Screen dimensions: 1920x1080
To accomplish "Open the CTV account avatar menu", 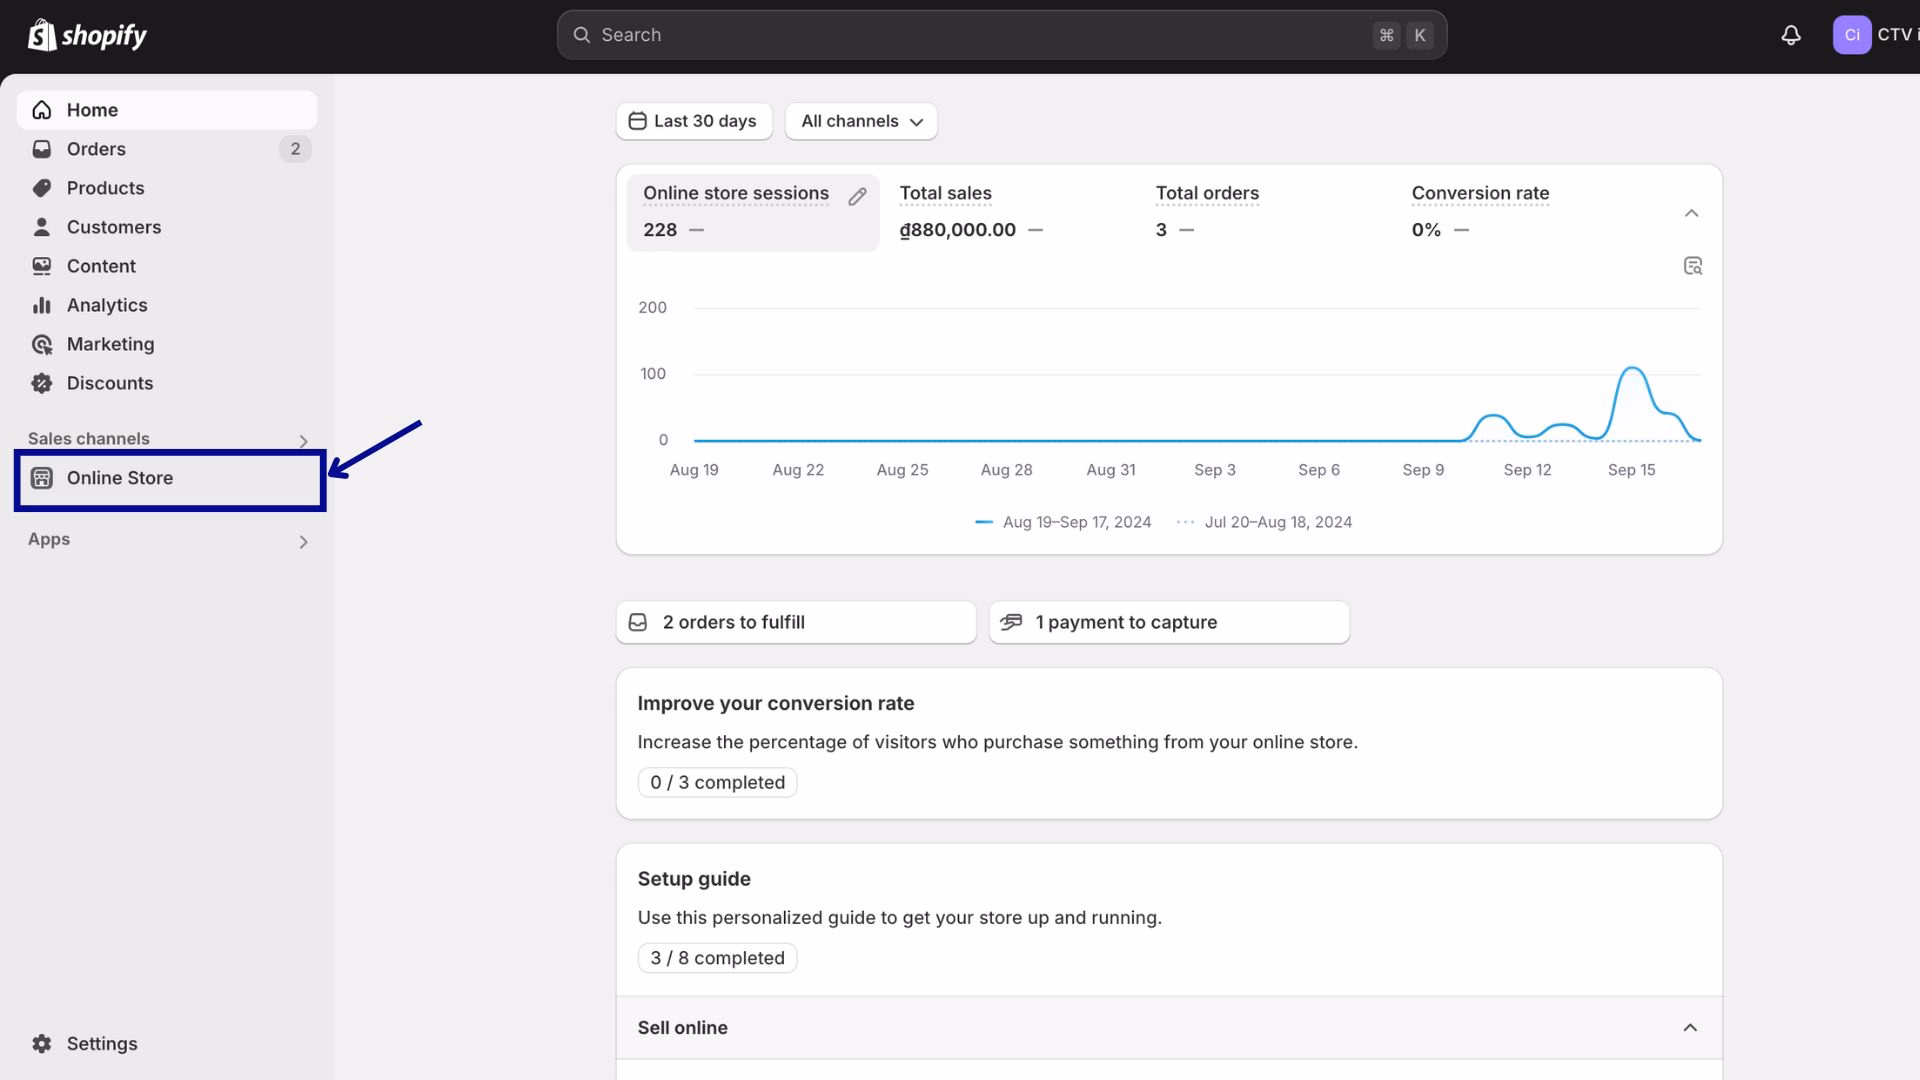I will (x=1852, y=35).
